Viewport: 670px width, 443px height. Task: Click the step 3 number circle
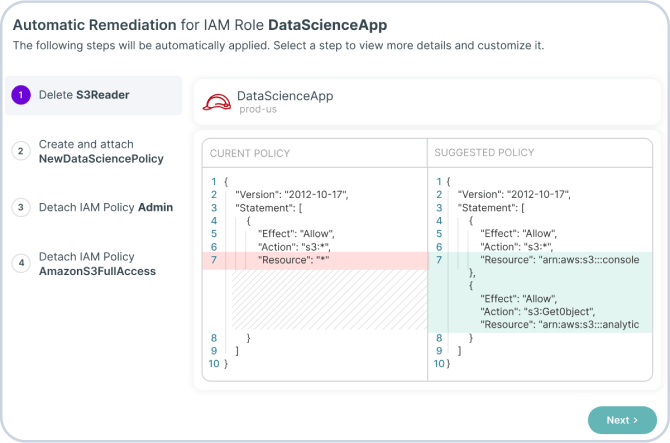click(x=21, y=208)
